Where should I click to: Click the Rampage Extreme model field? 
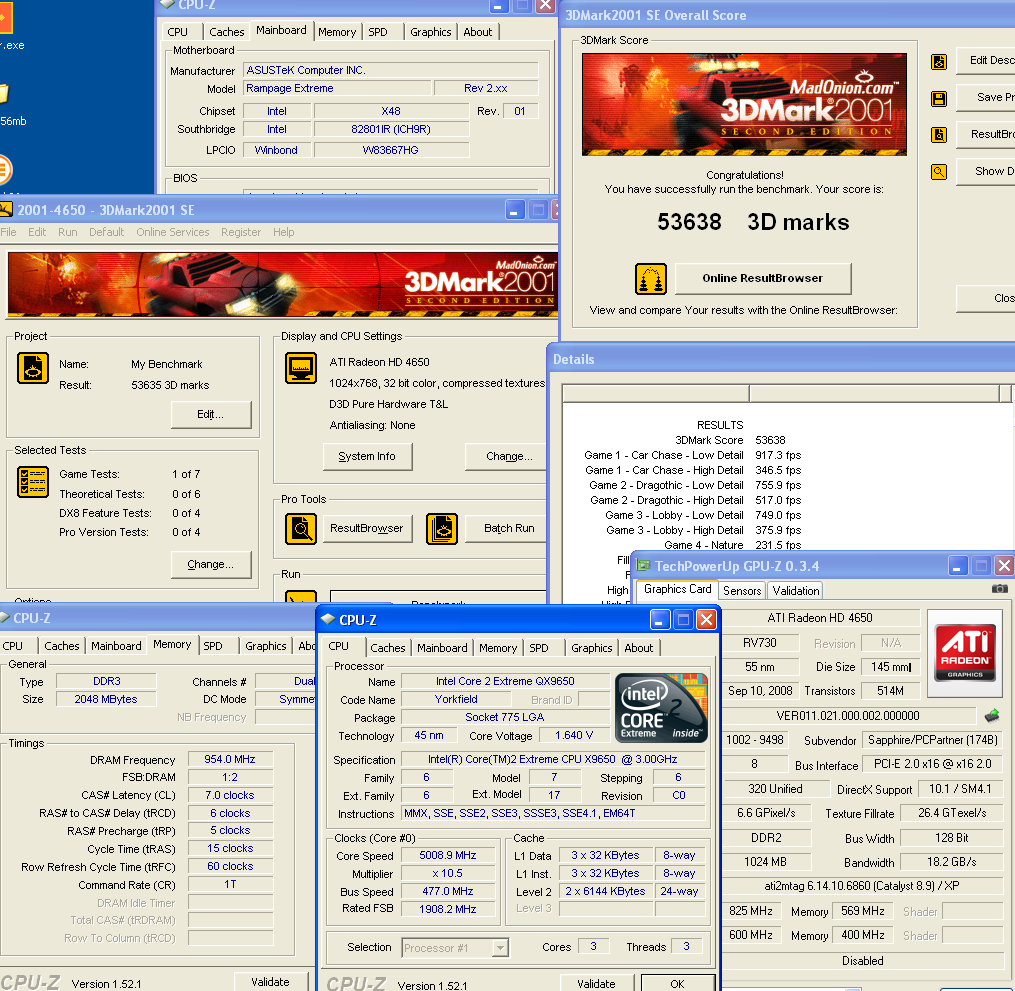337,88
